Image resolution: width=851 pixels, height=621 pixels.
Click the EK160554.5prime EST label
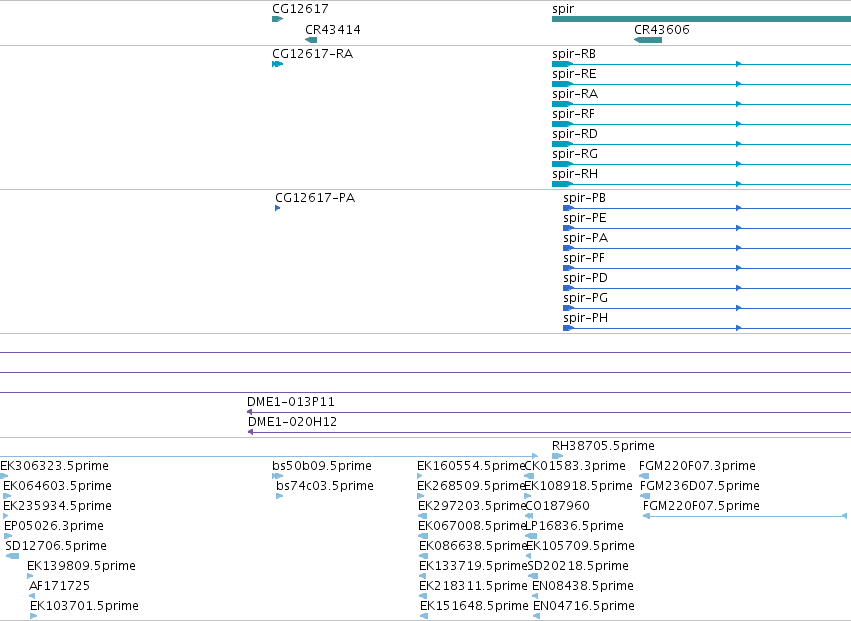pos(471,466)
